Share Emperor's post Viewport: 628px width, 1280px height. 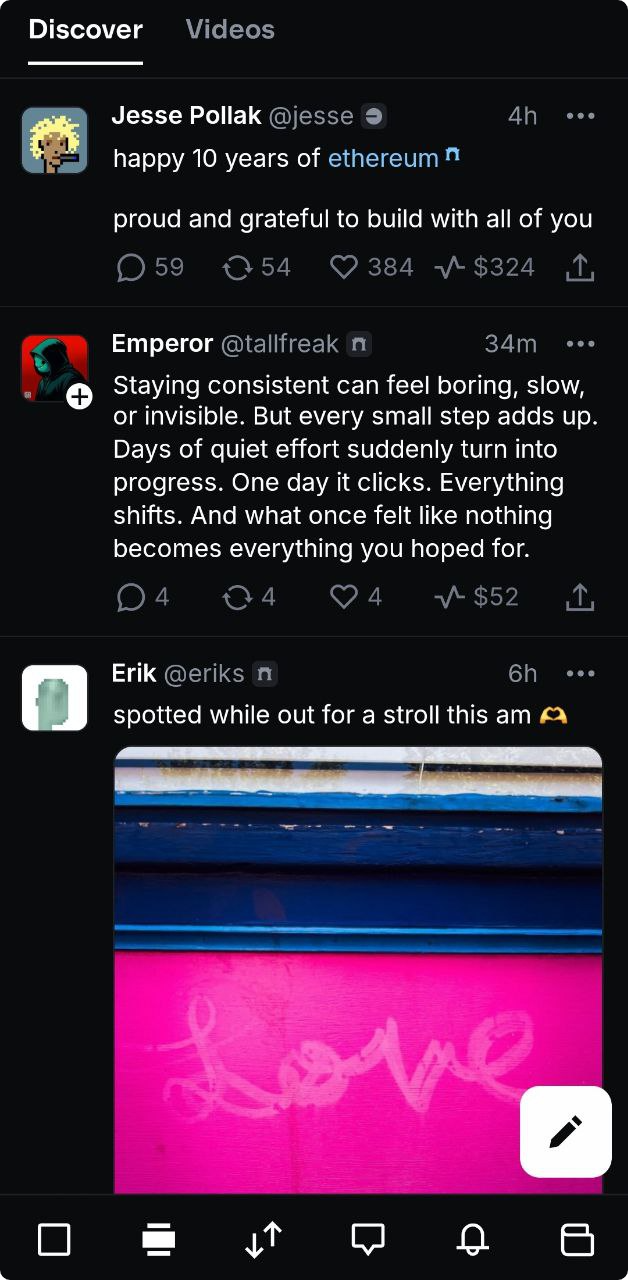580,597
